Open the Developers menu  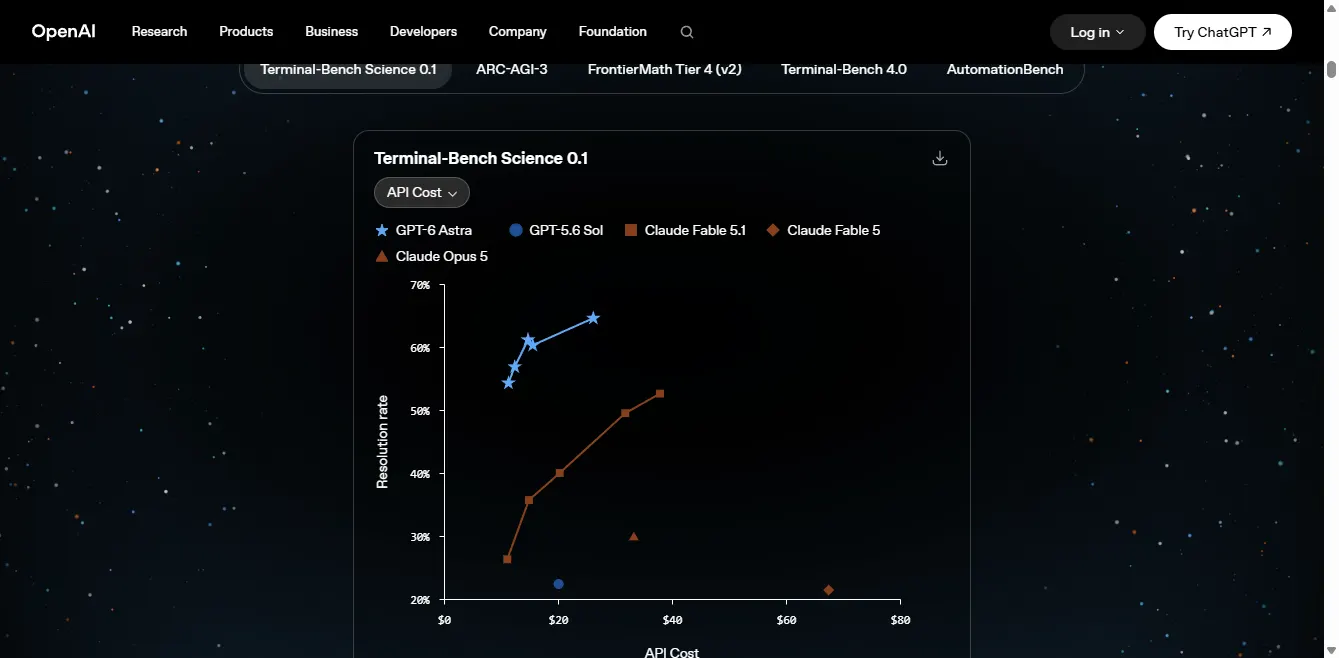424,32
